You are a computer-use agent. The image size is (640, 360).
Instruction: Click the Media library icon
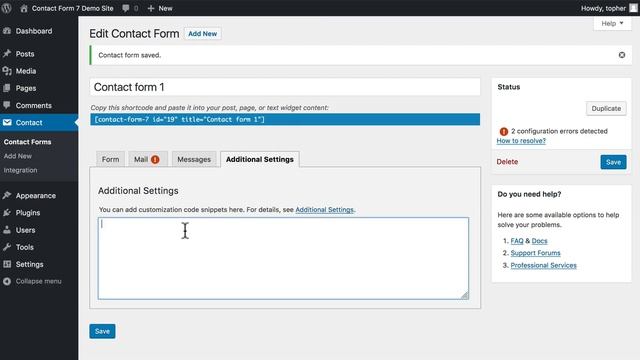(x=7, y=71)
